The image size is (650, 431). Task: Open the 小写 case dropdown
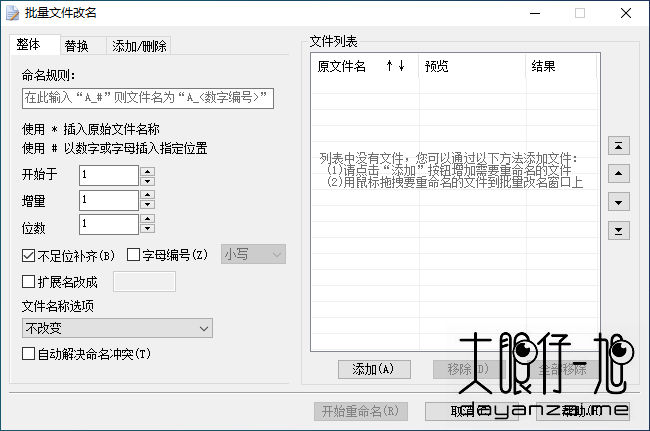[253, 254]
